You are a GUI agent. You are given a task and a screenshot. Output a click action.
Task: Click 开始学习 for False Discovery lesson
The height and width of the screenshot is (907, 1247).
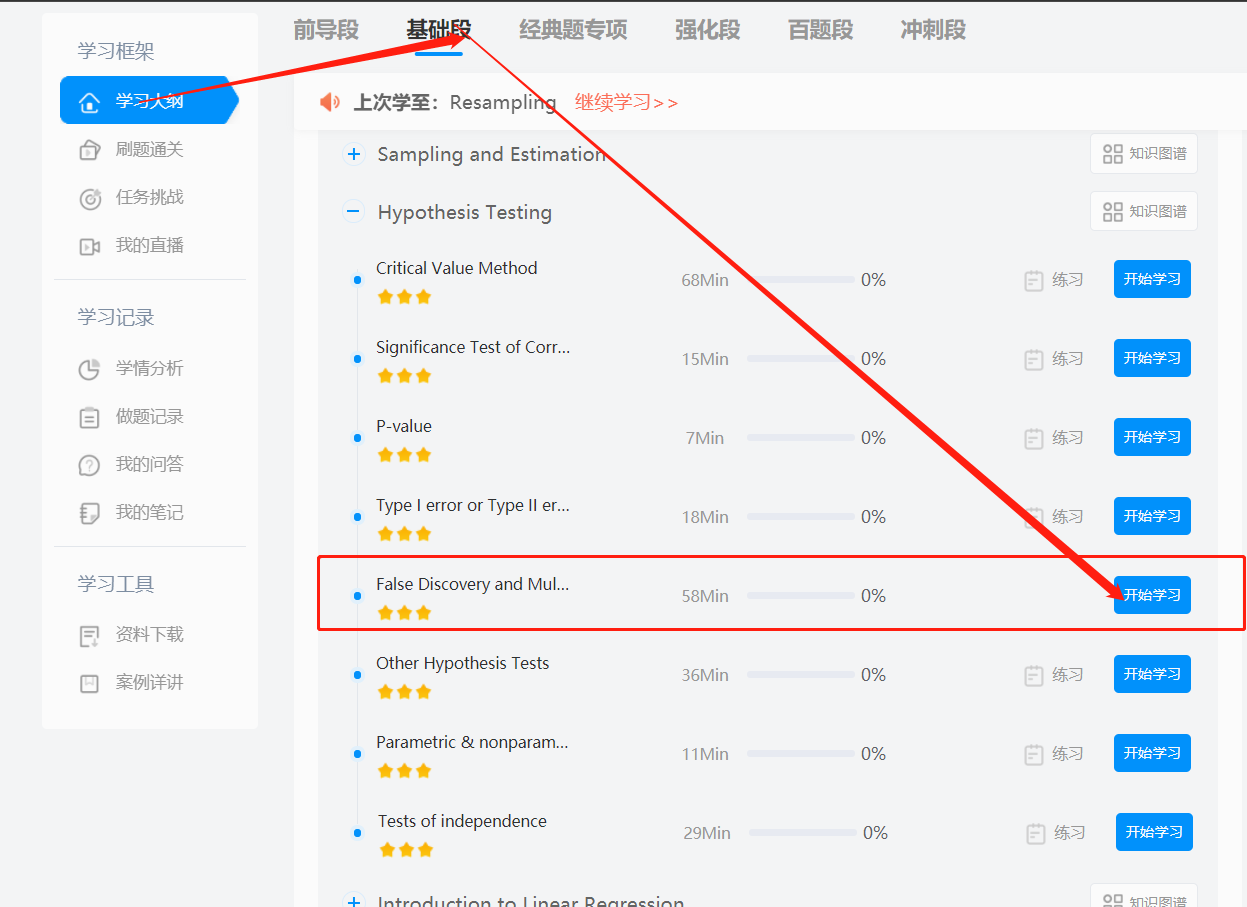[1152, 595]
